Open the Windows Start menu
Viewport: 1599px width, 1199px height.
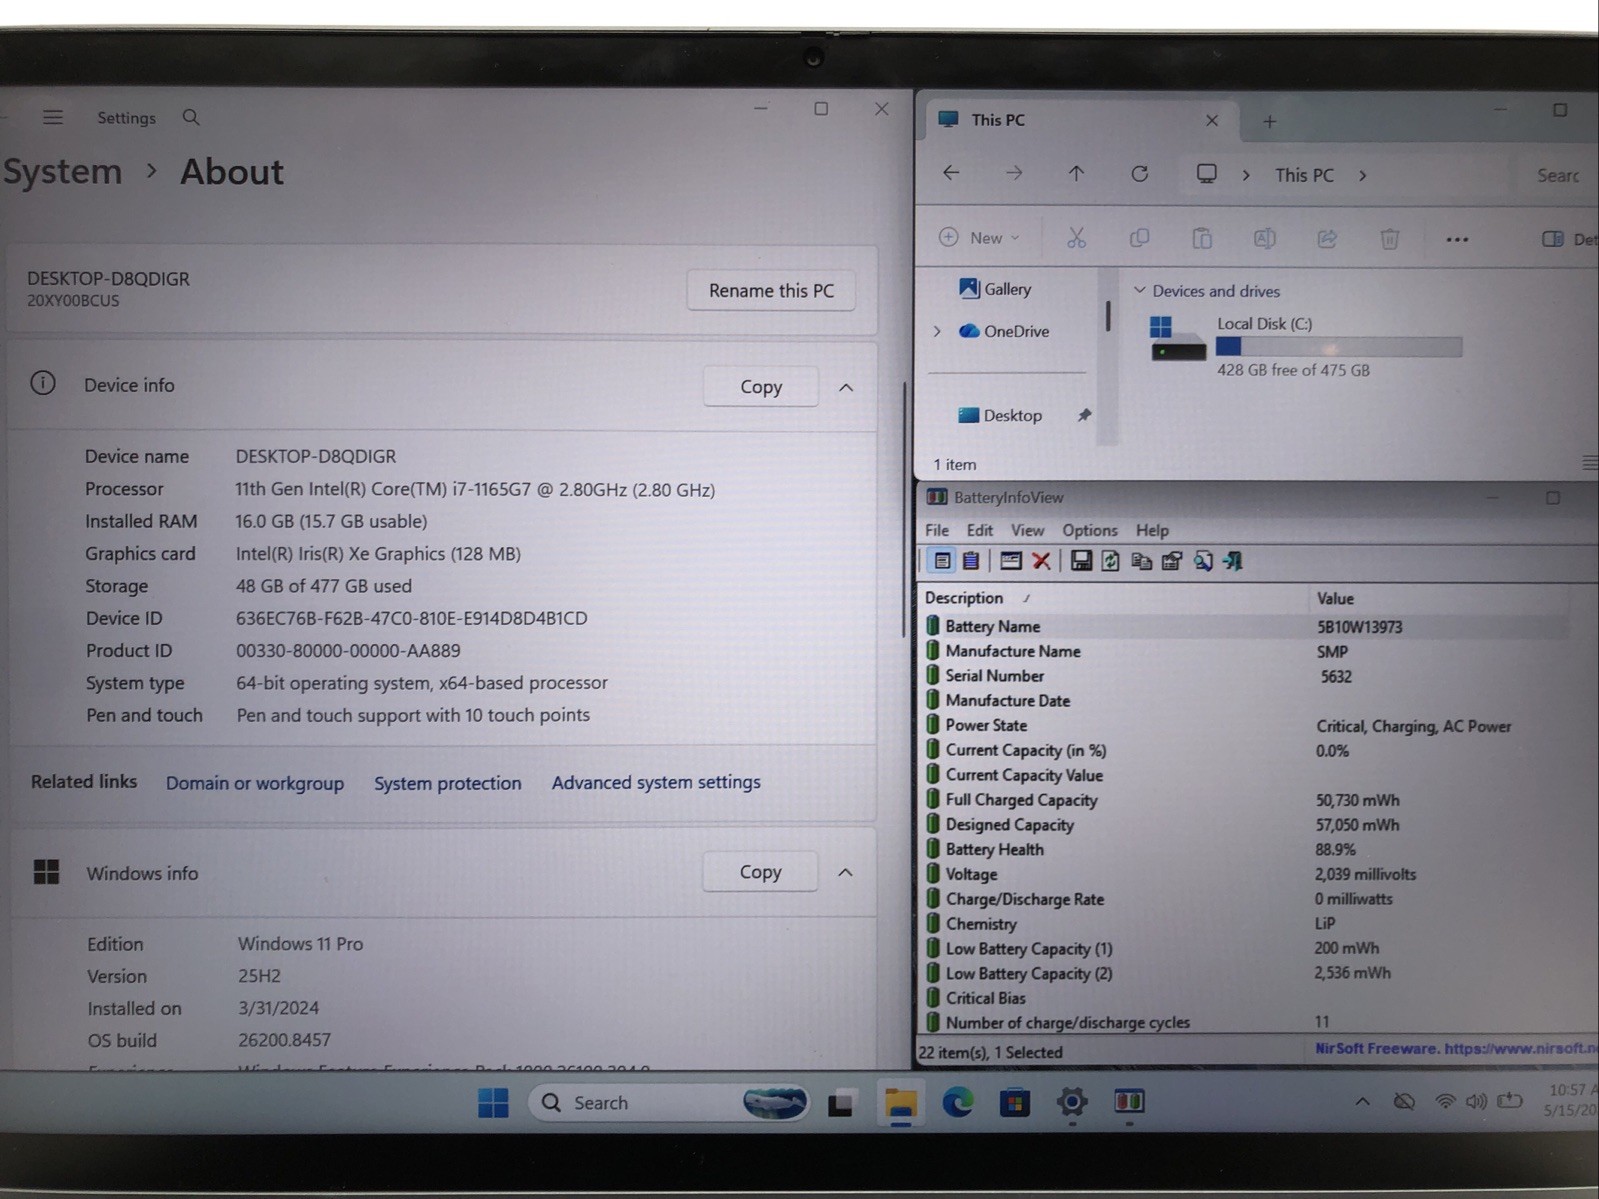493,1102
